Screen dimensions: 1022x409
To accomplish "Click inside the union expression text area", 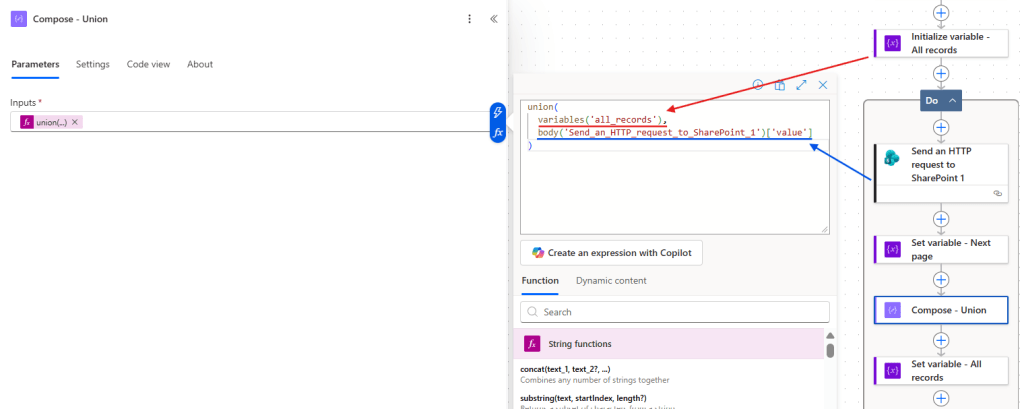I will click(x=675, y=167).
